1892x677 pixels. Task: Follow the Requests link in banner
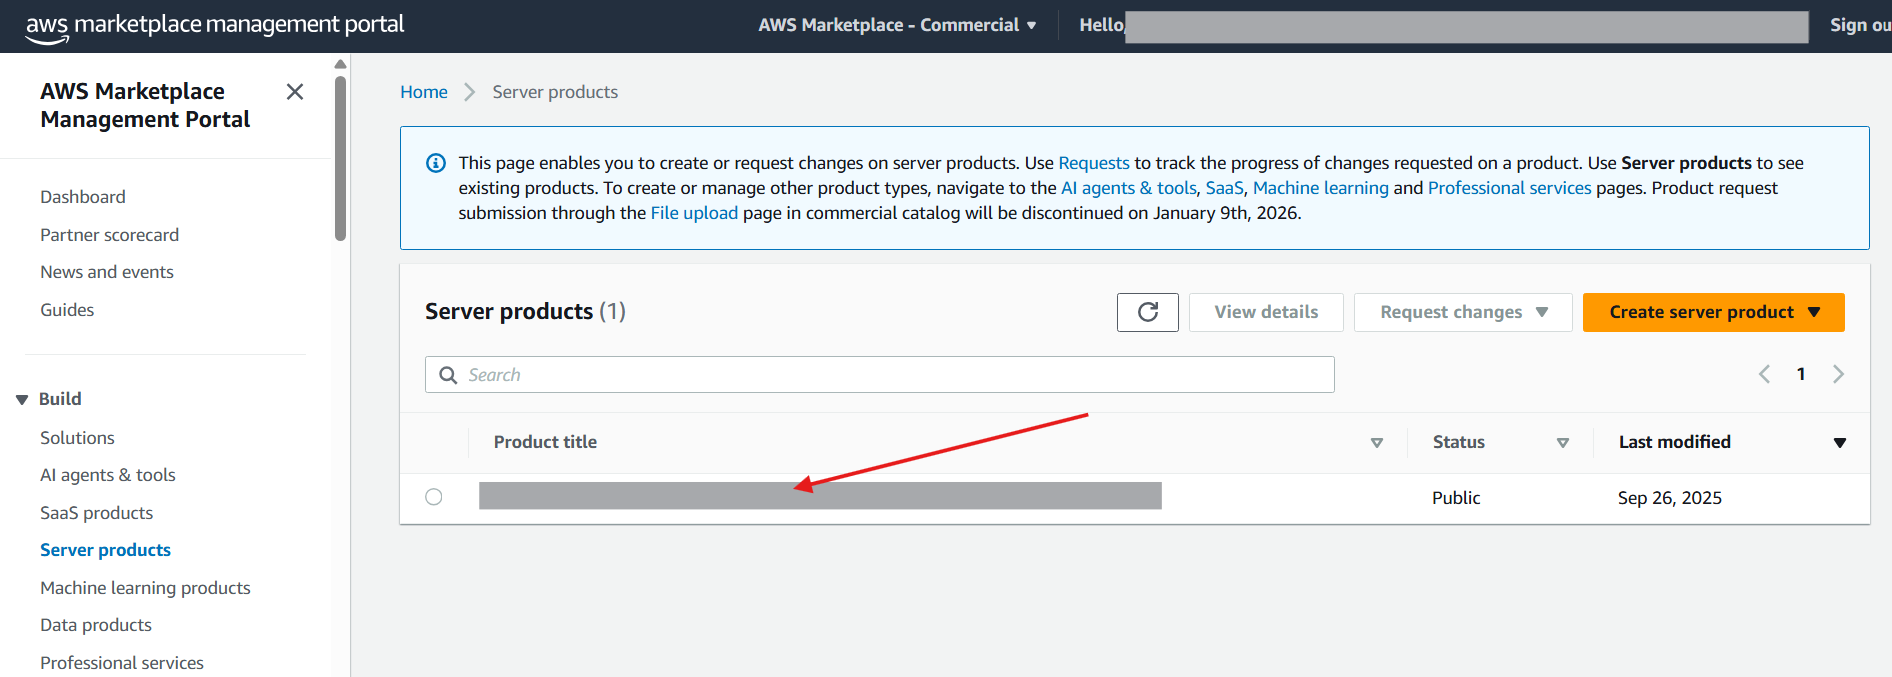(1094, 163)
